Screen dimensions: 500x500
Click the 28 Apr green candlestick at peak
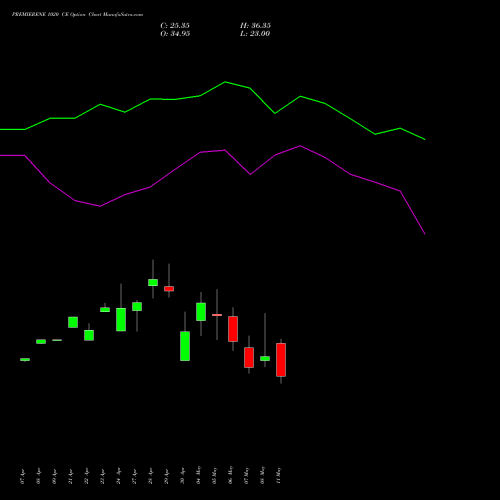[153, 282]
